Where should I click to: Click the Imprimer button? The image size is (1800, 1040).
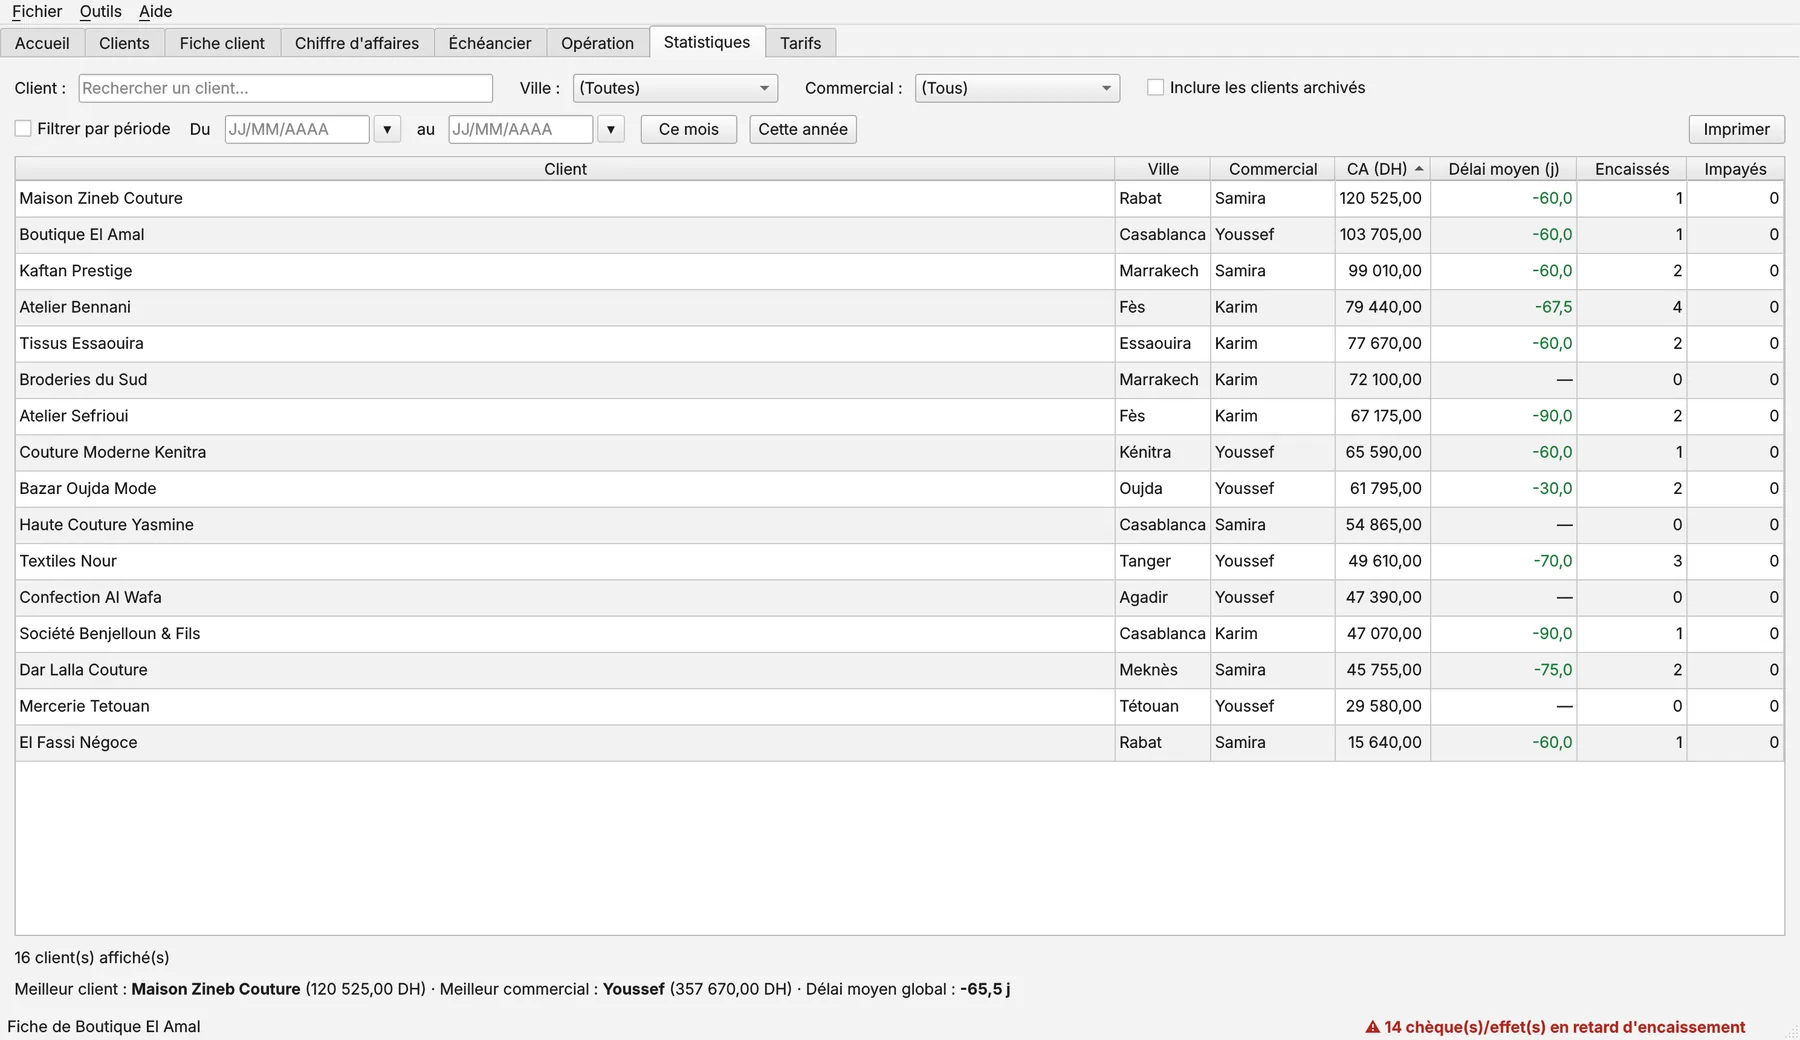pos(1737,129)
